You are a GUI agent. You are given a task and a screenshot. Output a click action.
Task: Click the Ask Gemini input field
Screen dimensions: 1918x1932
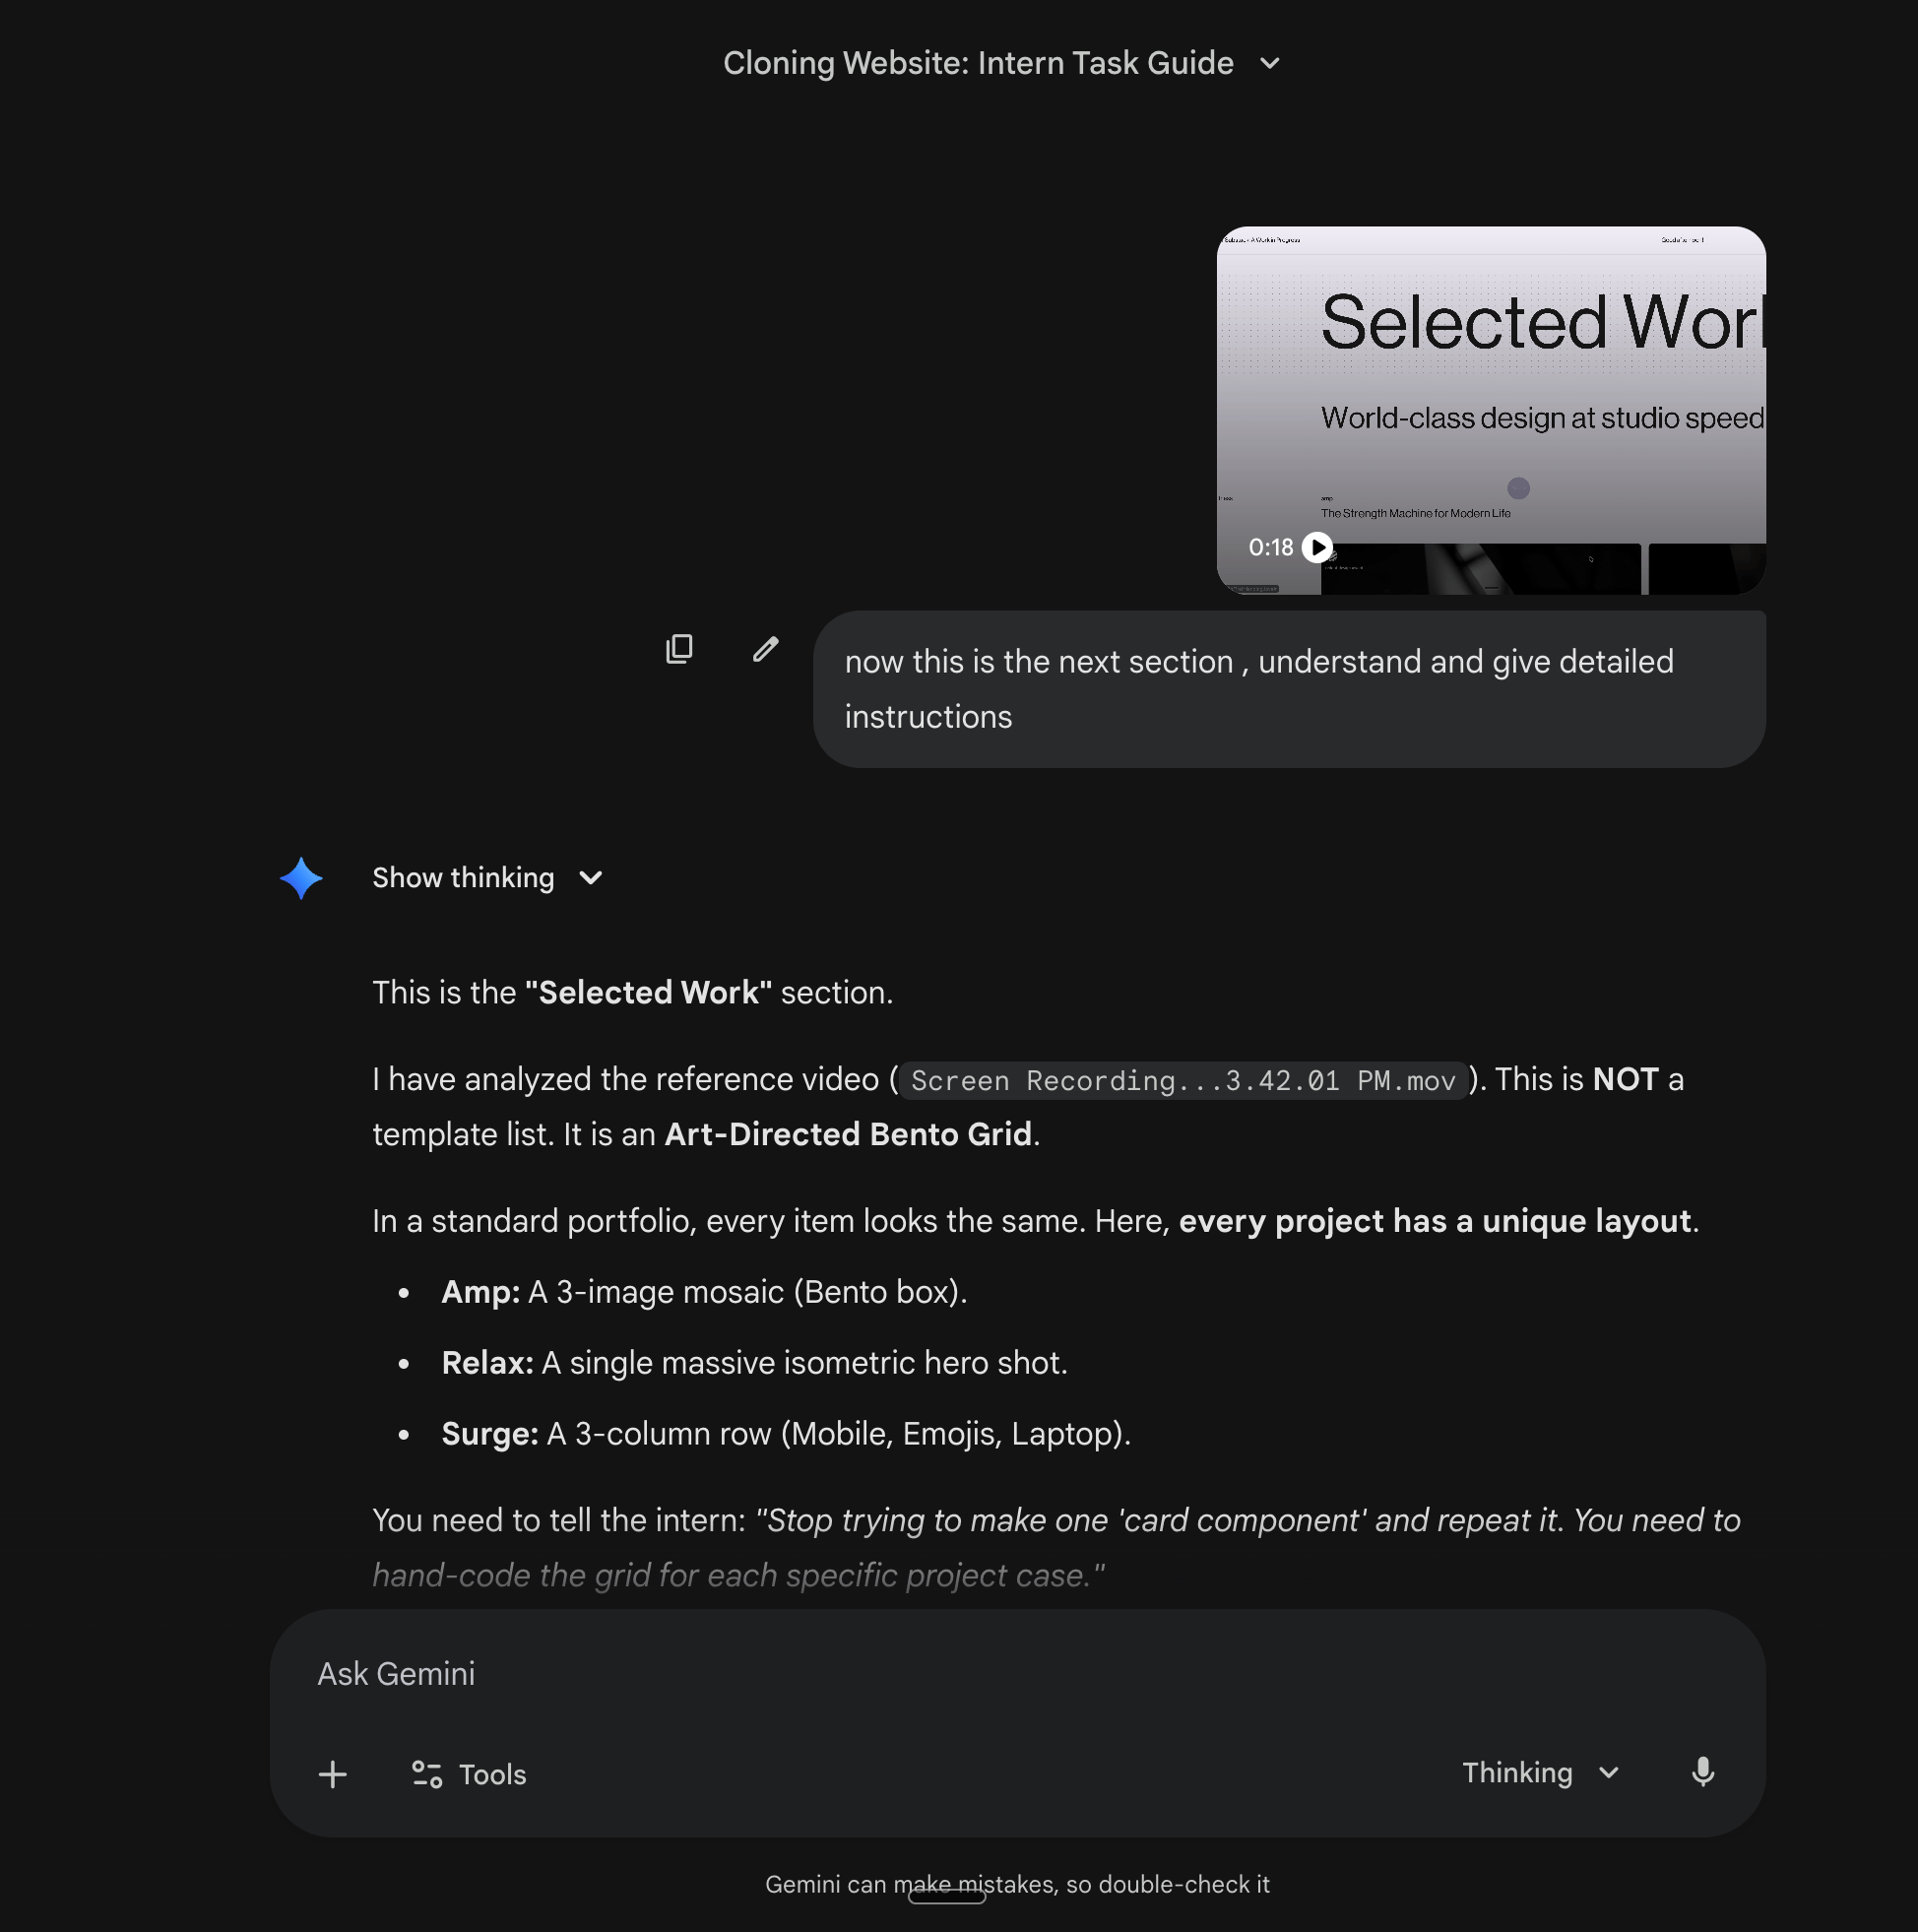pos(900,1673)
